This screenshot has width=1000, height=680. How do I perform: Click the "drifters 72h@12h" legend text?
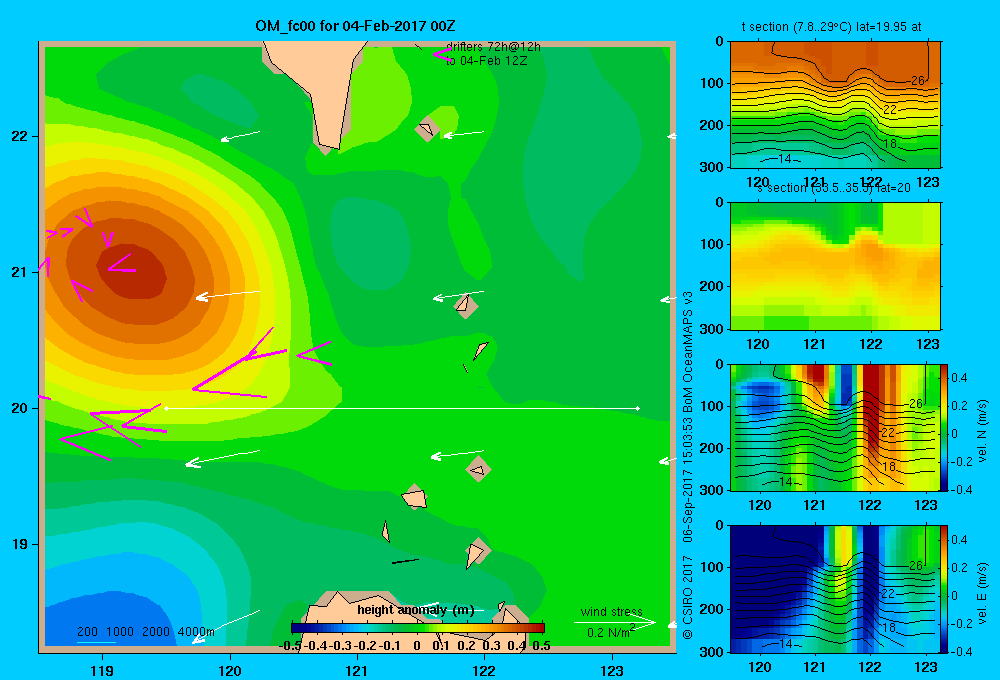coord(493,47)
